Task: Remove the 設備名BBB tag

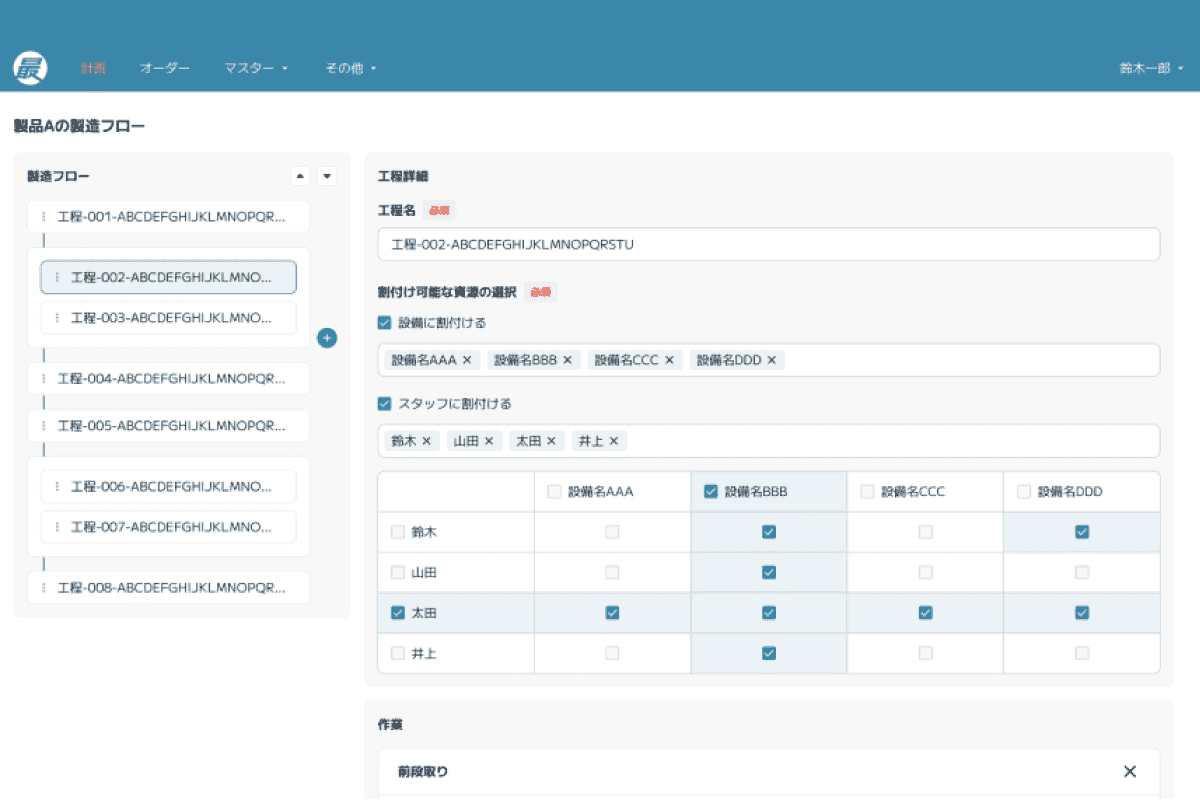Action: pos(567,360)
